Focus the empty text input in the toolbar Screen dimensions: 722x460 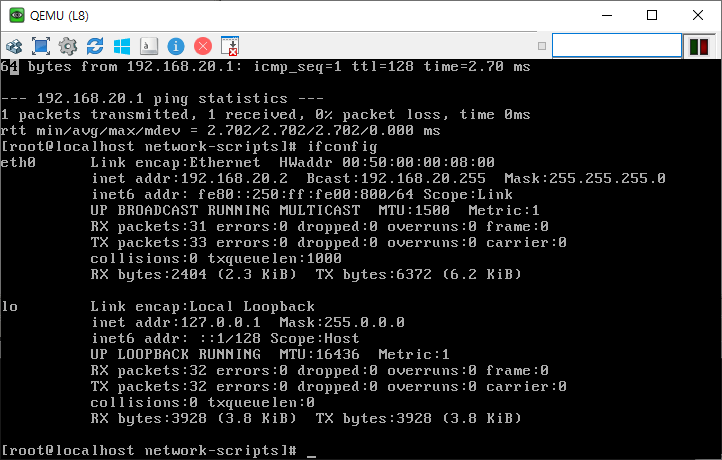(x=617, y=46)
